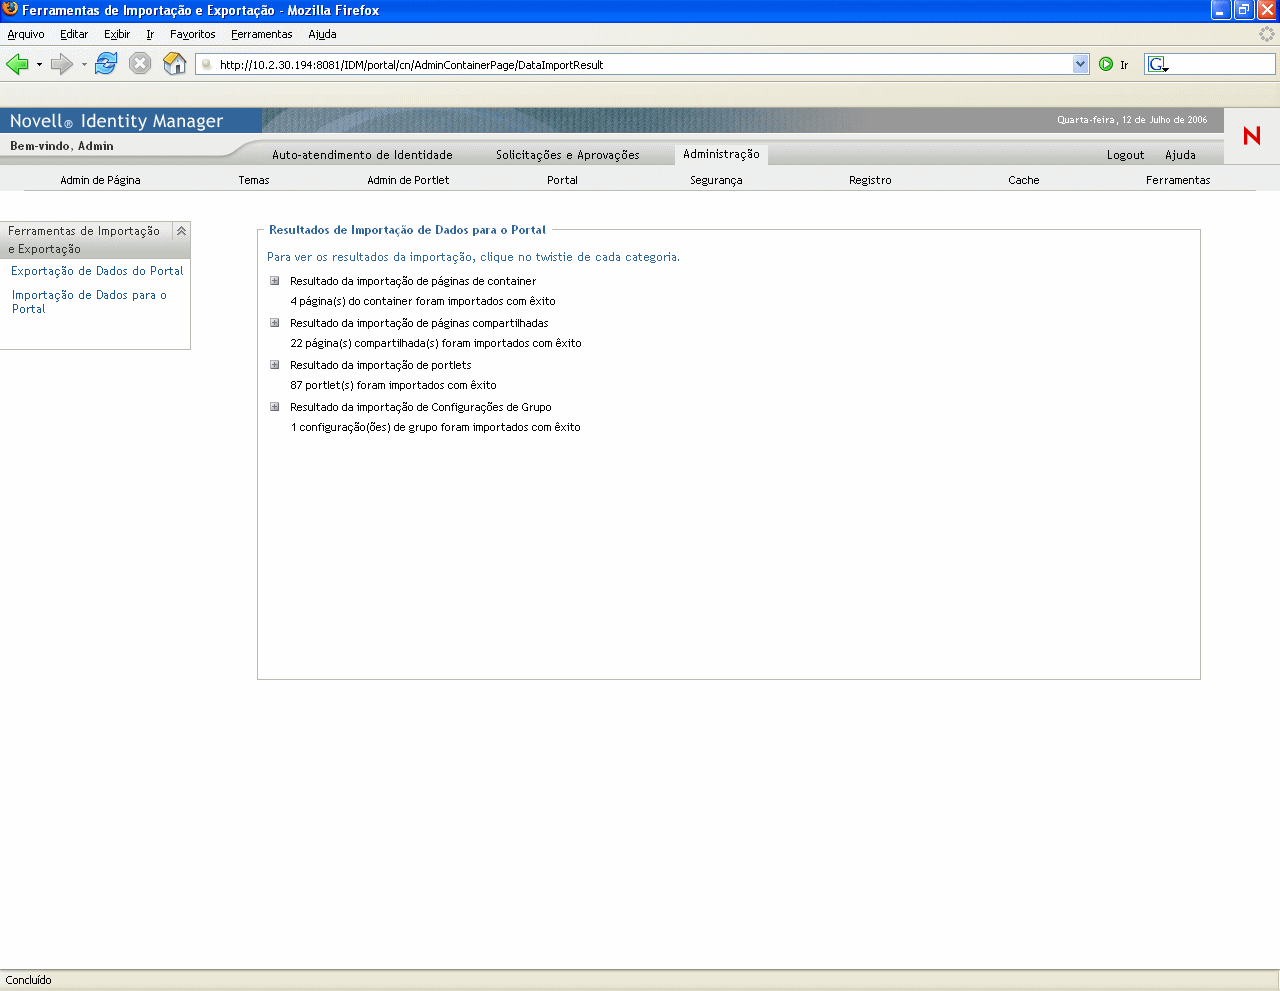Open the Registro section

click(870, 180)
